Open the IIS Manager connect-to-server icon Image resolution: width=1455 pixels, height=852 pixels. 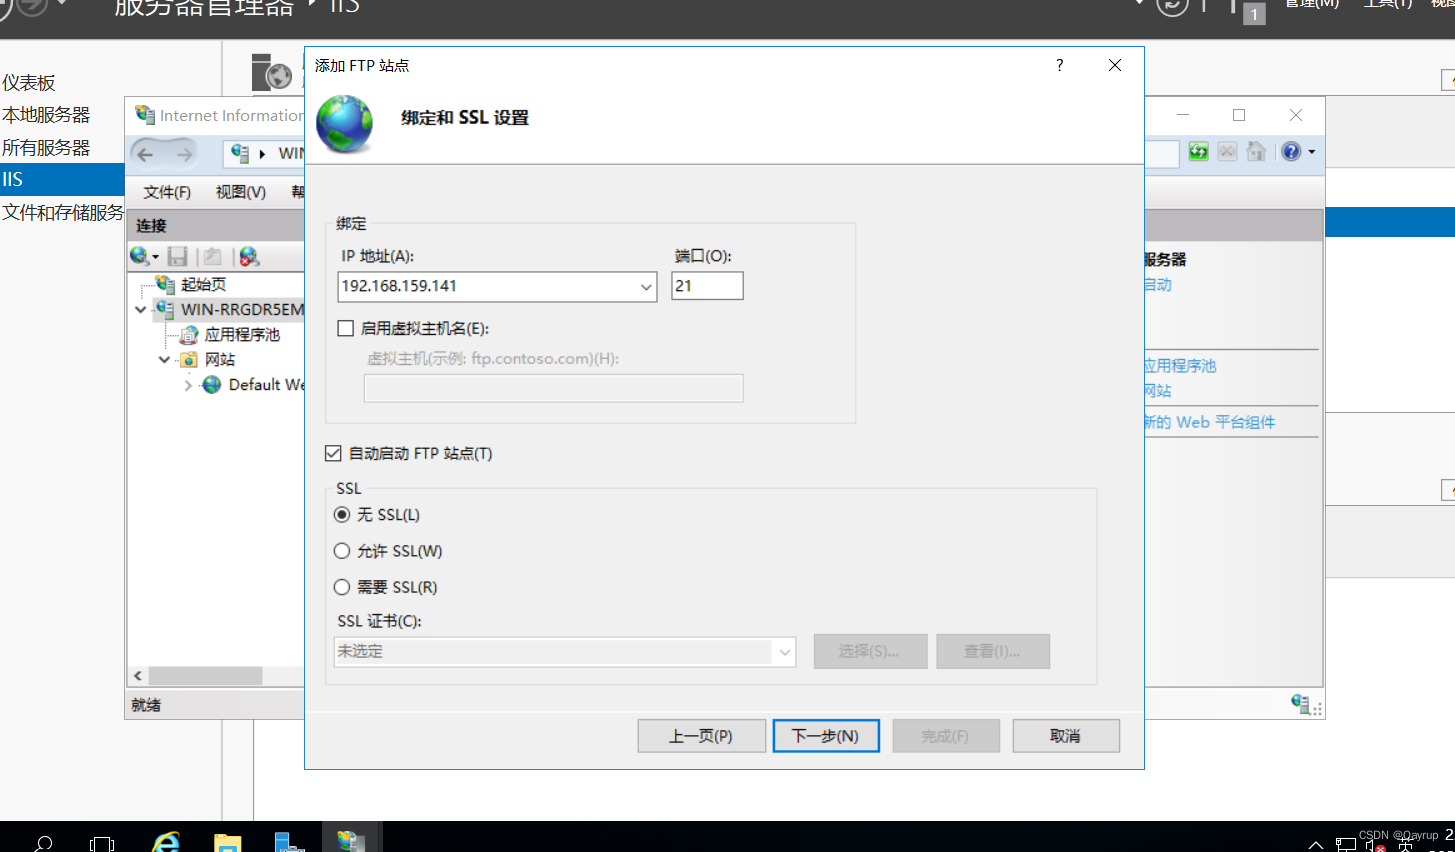click(140, 257)
